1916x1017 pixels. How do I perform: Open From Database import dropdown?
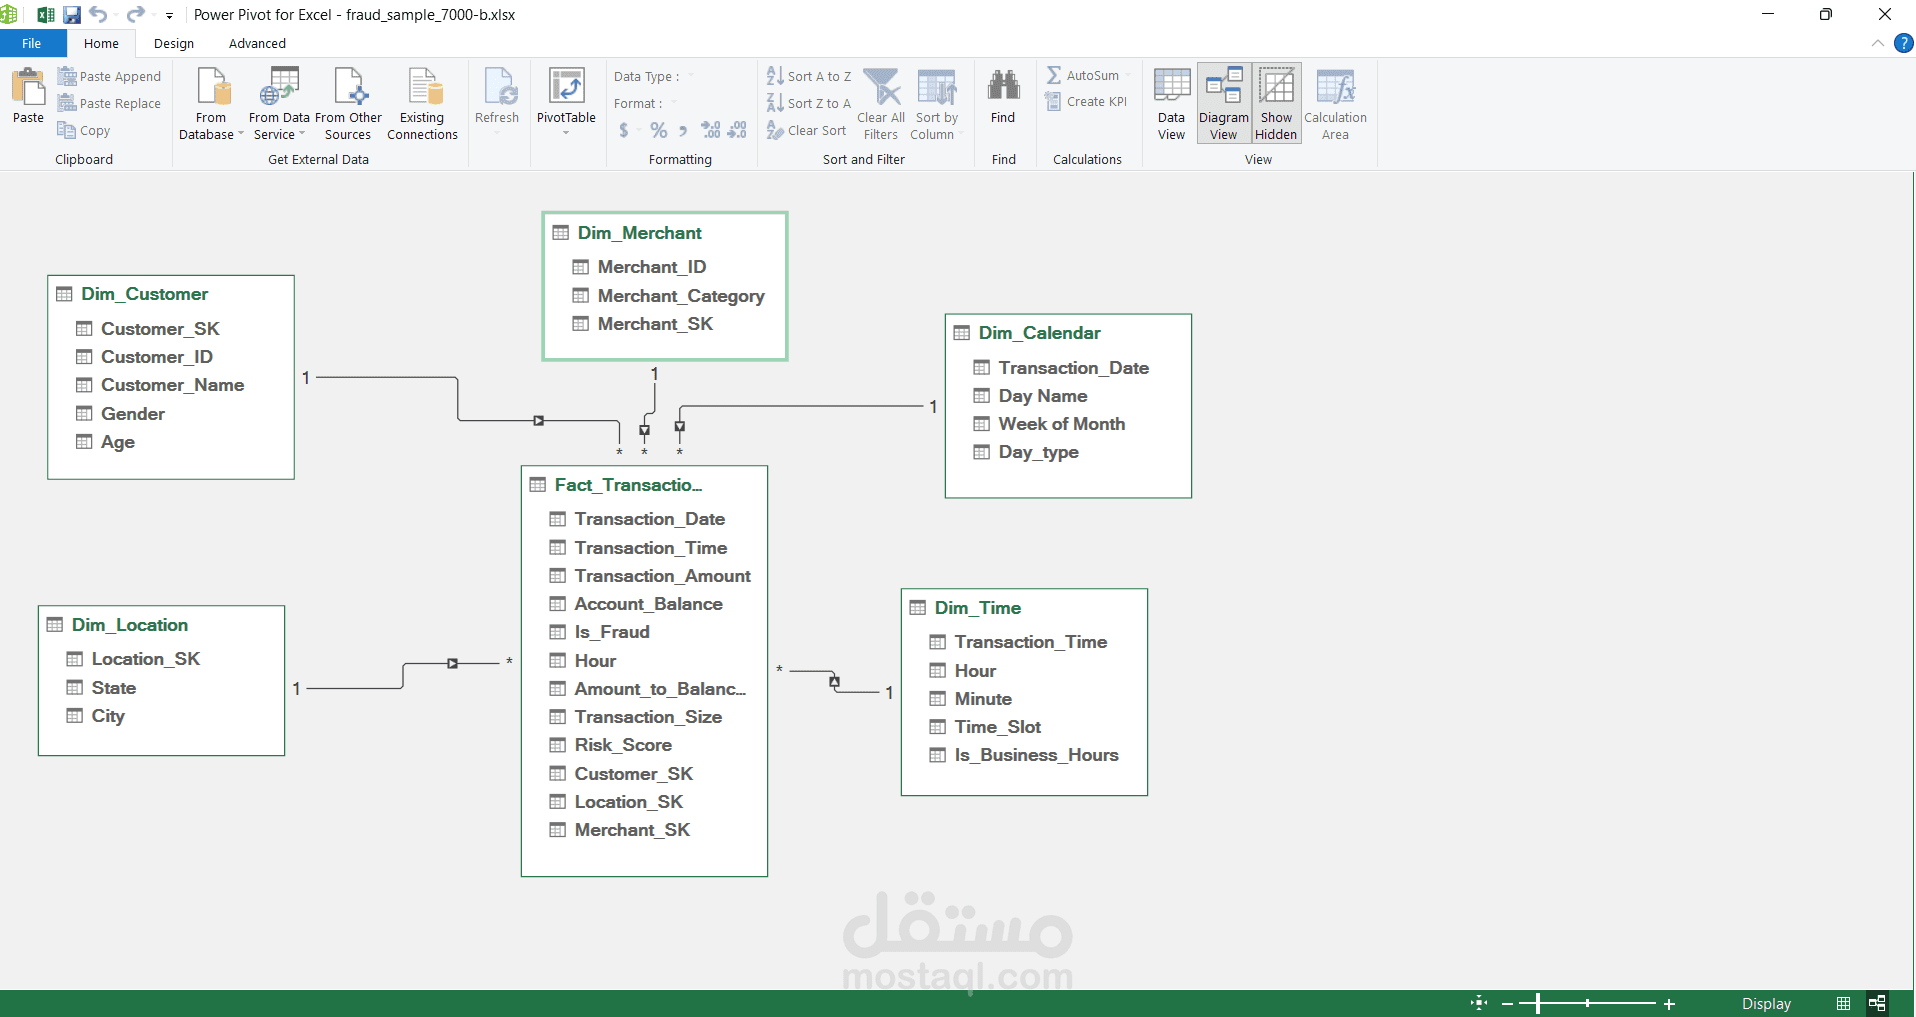[211, 104]
